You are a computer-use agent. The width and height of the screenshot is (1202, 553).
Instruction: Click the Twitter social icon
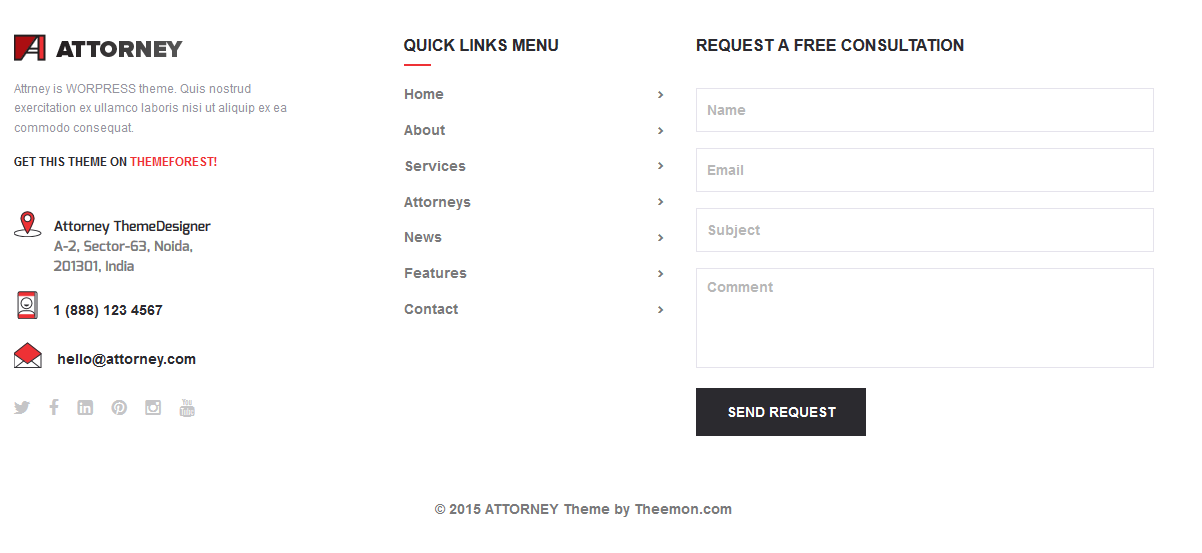[22, 407]
